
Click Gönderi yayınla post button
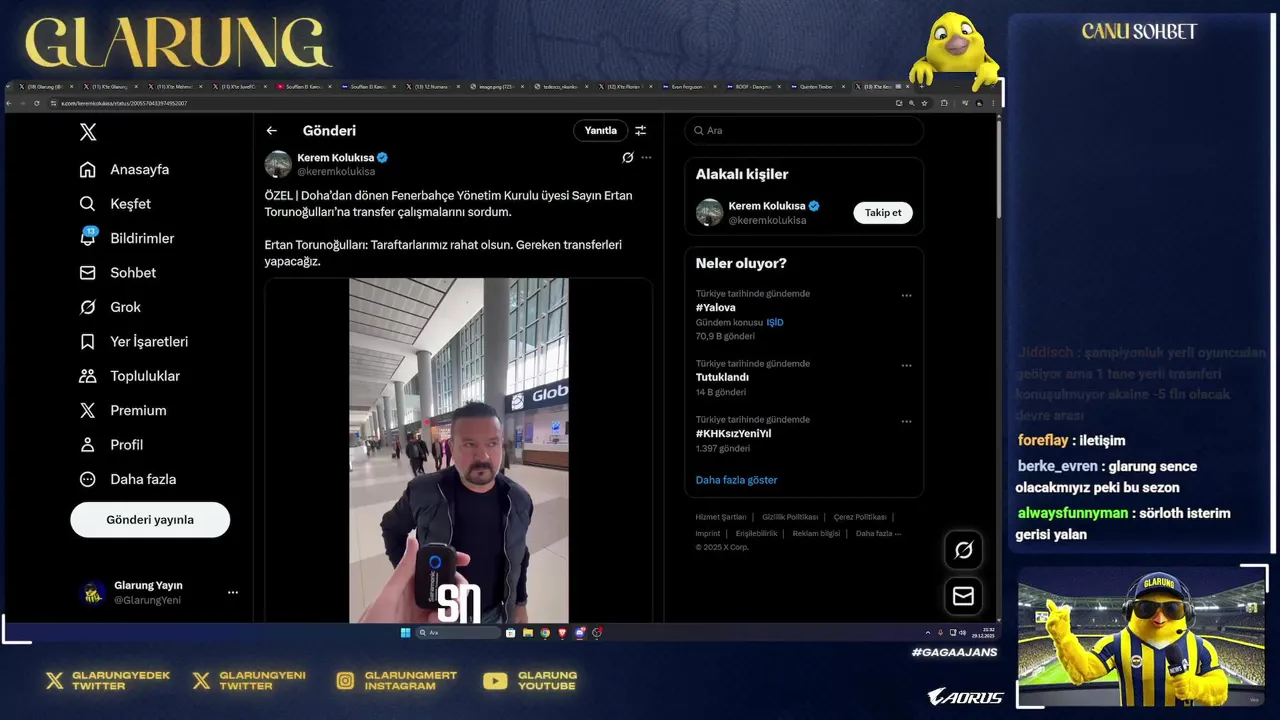pos(150,520)
